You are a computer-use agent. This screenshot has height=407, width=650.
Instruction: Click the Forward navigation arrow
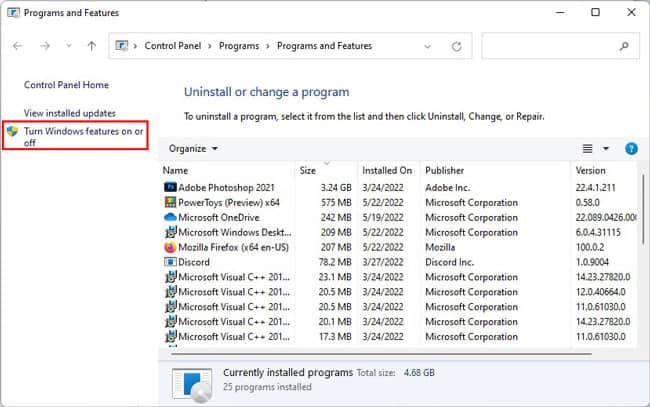(45, 46)
